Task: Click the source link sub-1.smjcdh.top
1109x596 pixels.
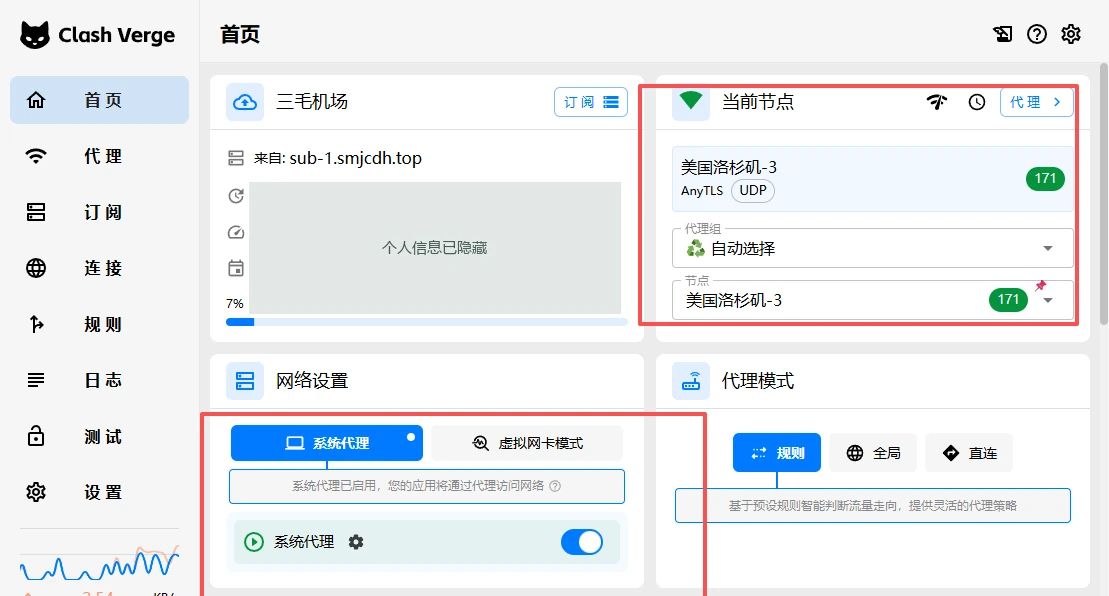Action: (355, 158)
